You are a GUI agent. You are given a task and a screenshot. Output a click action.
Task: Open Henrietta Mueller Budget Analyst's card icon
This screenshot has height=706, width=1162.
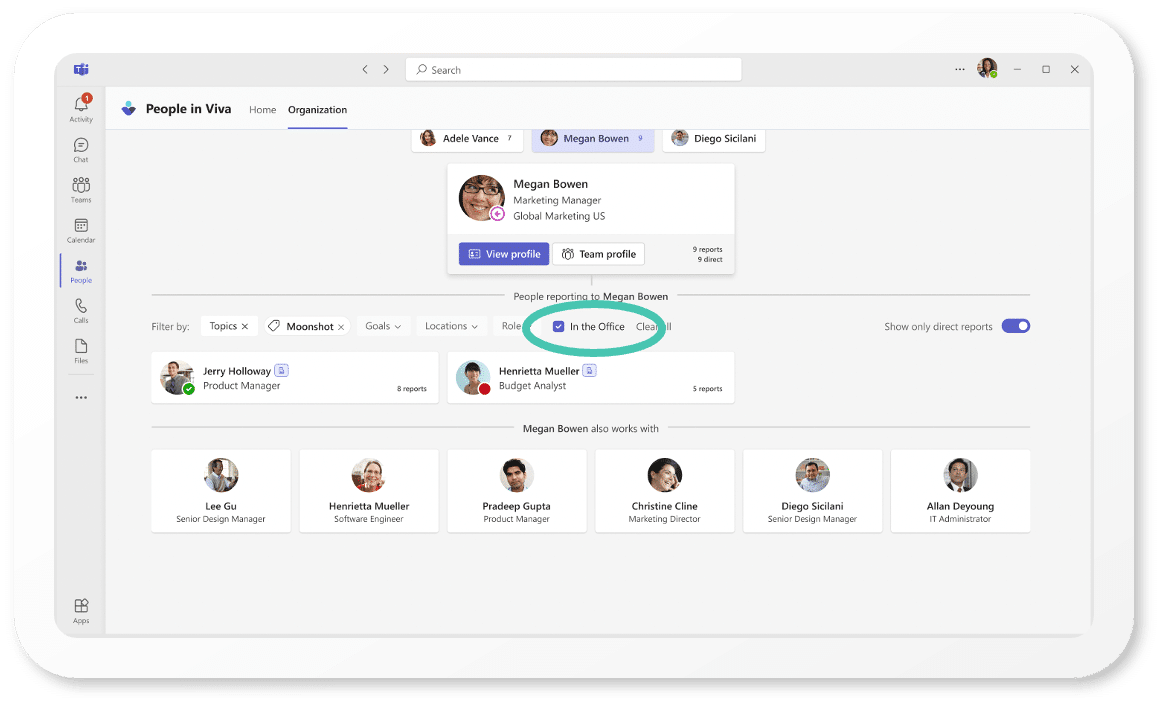click(589, 370)
